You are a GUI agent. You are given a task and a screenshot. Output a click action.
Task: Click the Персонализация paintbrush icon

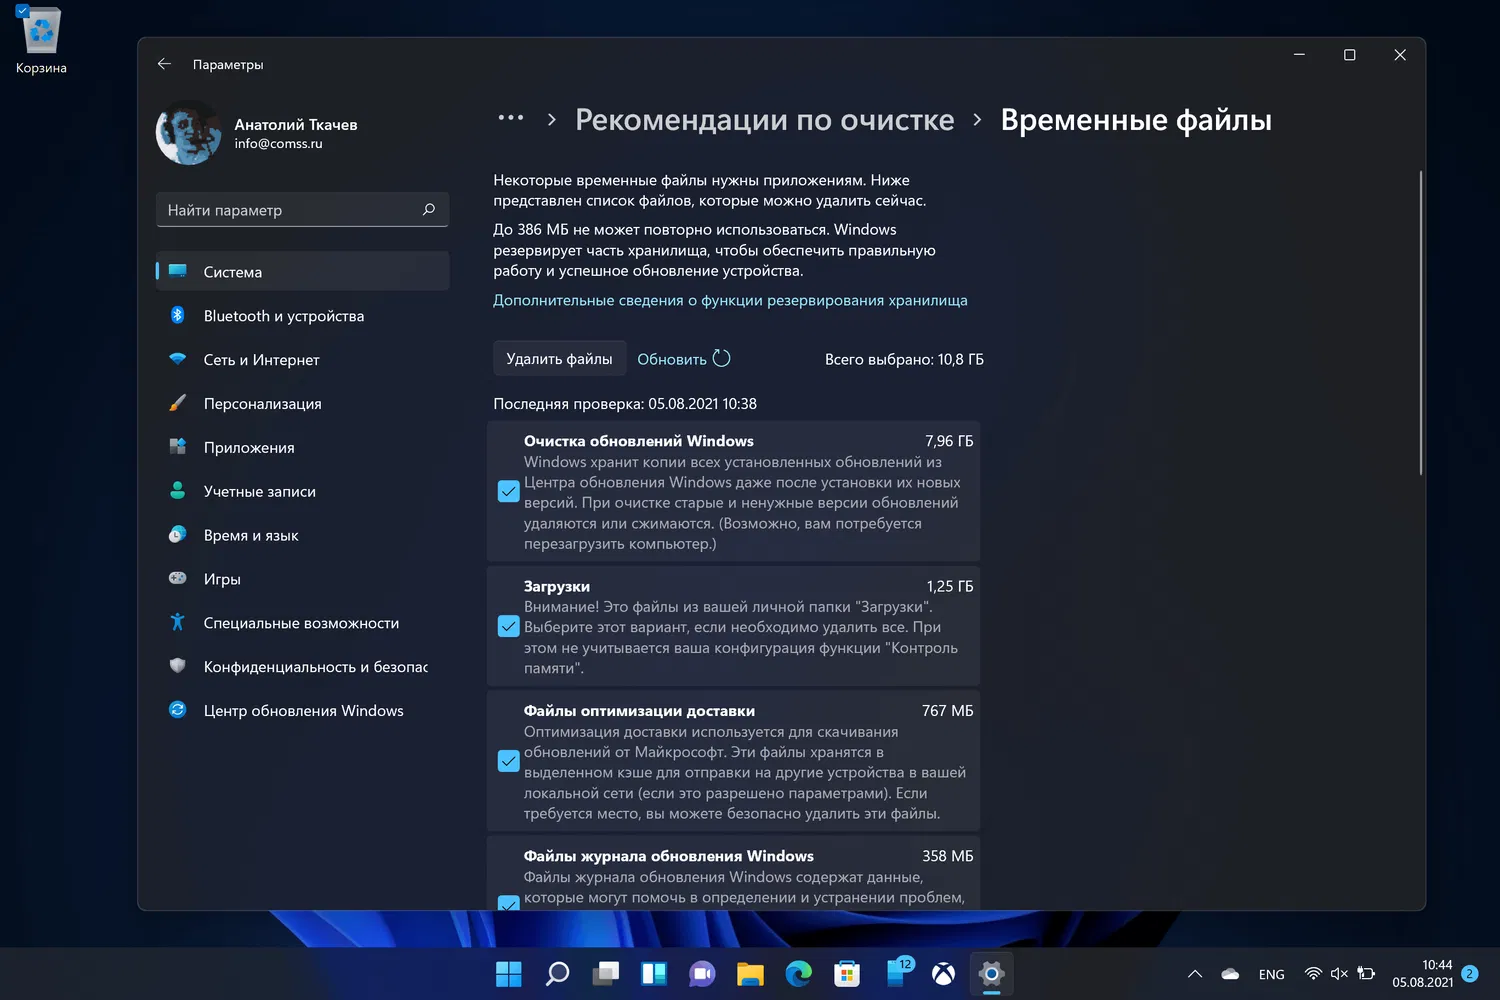pos(178,403)
